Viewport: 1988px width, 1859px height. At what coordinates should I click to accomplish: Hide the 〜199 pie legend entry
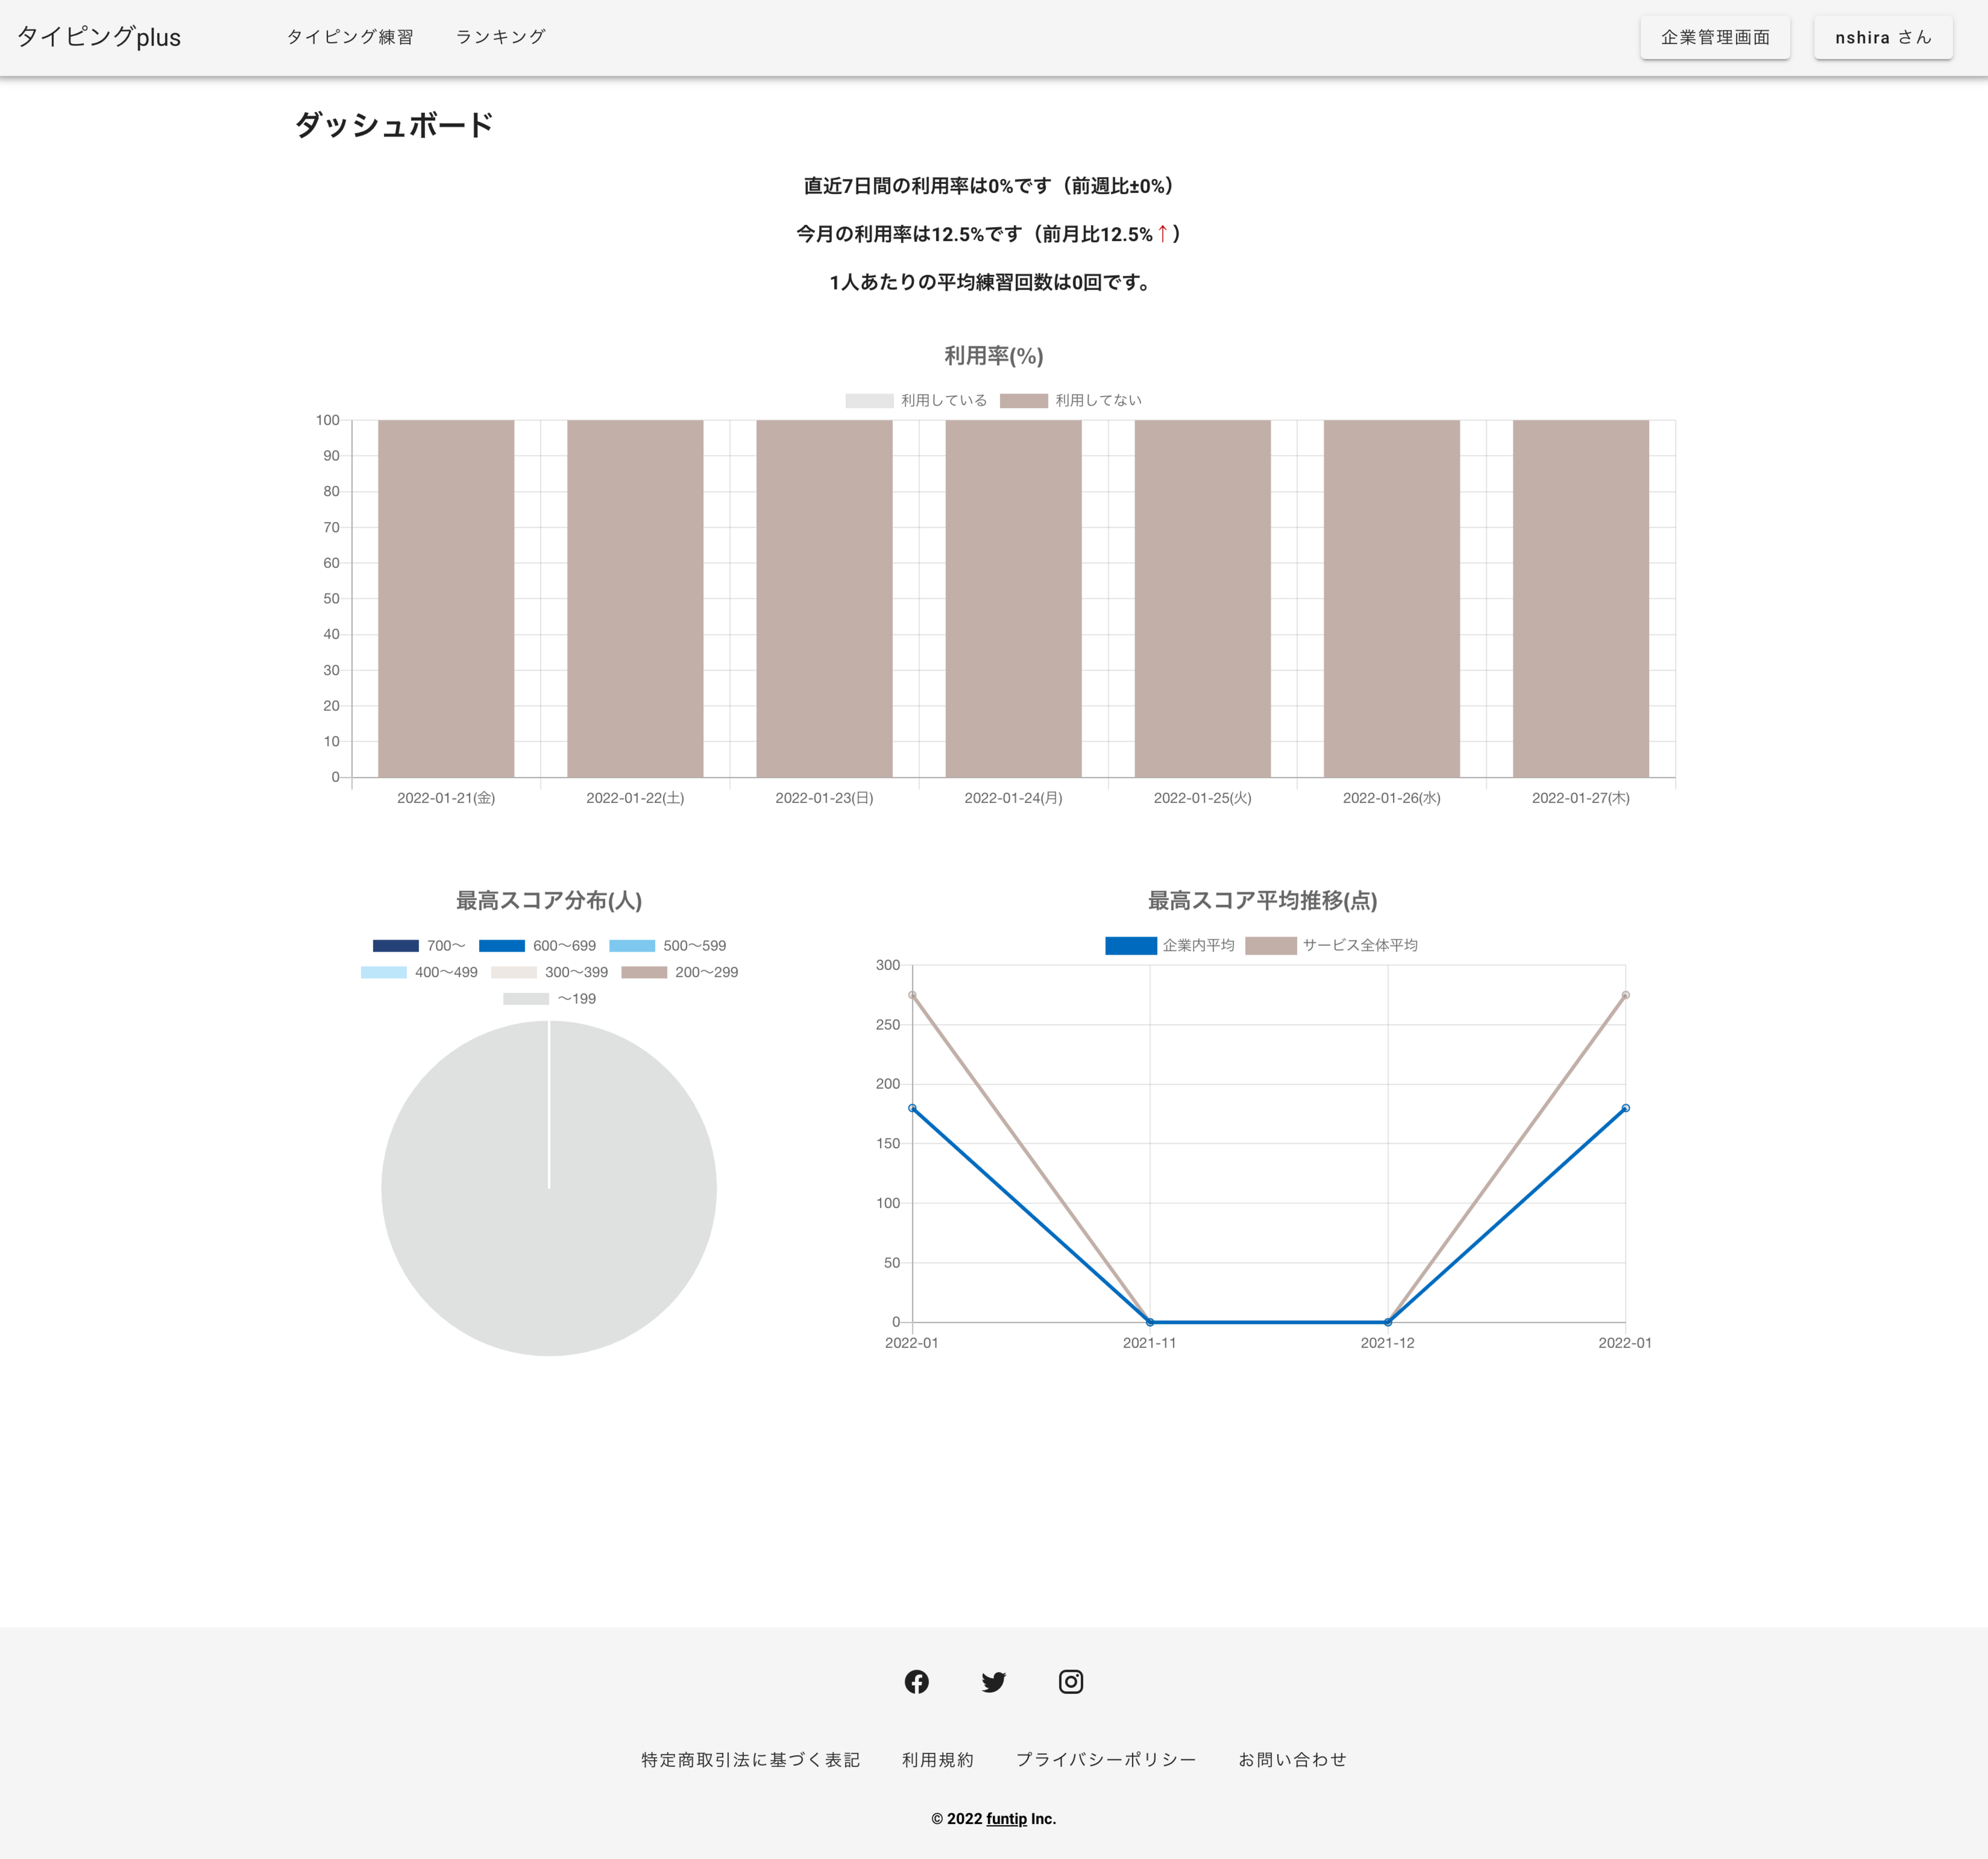[526, 999]
